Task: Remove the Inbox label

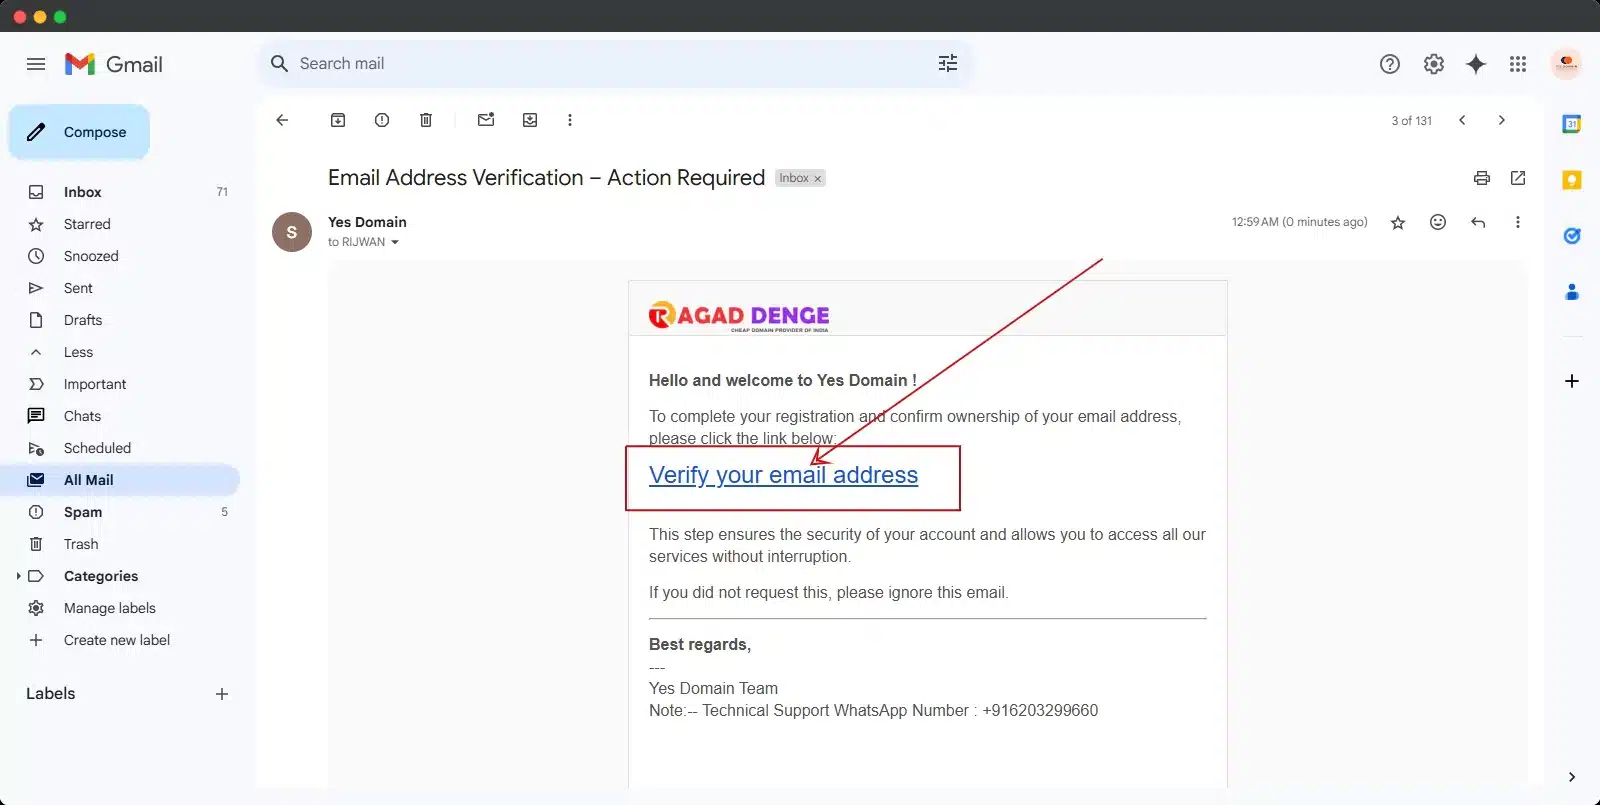Action: 817,179
